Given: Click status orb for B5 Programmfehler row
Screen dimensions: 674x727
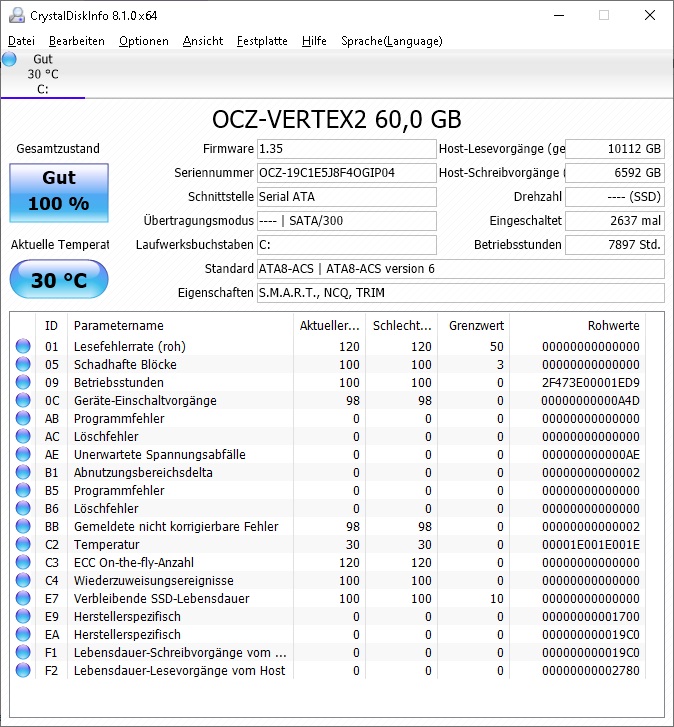Looking at the screenshot, I should coord(23,490).
